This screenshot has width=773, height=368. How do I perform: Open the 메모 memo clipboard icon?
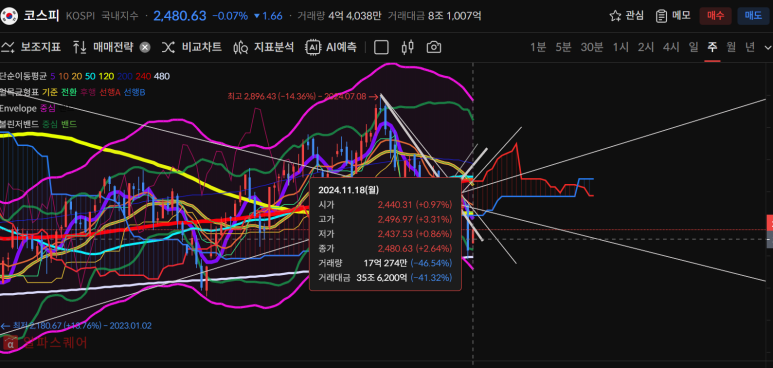click(x=661, y=16)
